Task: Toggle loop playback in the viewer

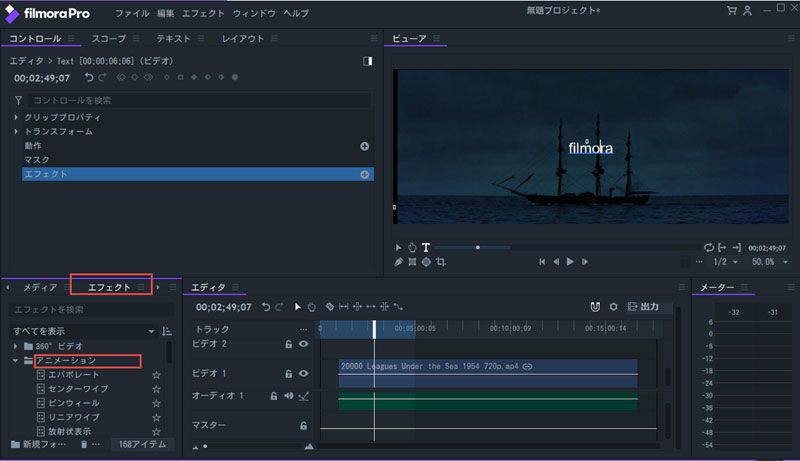Action: tap(709, 247)
